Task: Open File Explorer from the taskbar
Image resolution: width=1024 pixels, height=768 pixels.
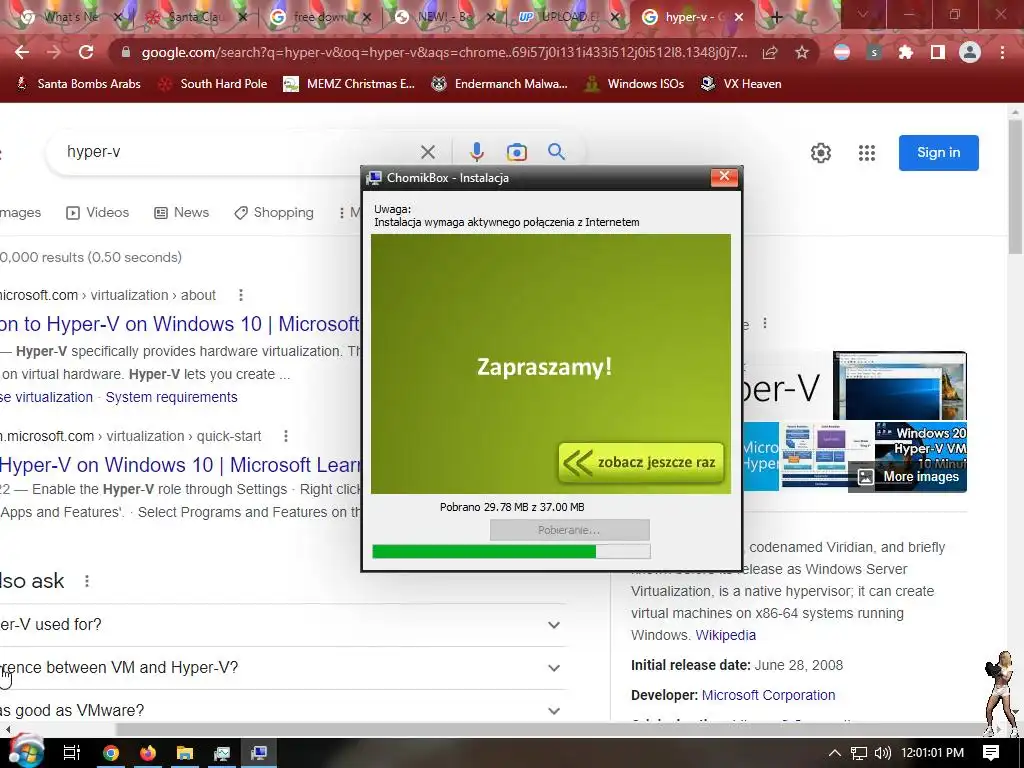Action: [185, 753]
